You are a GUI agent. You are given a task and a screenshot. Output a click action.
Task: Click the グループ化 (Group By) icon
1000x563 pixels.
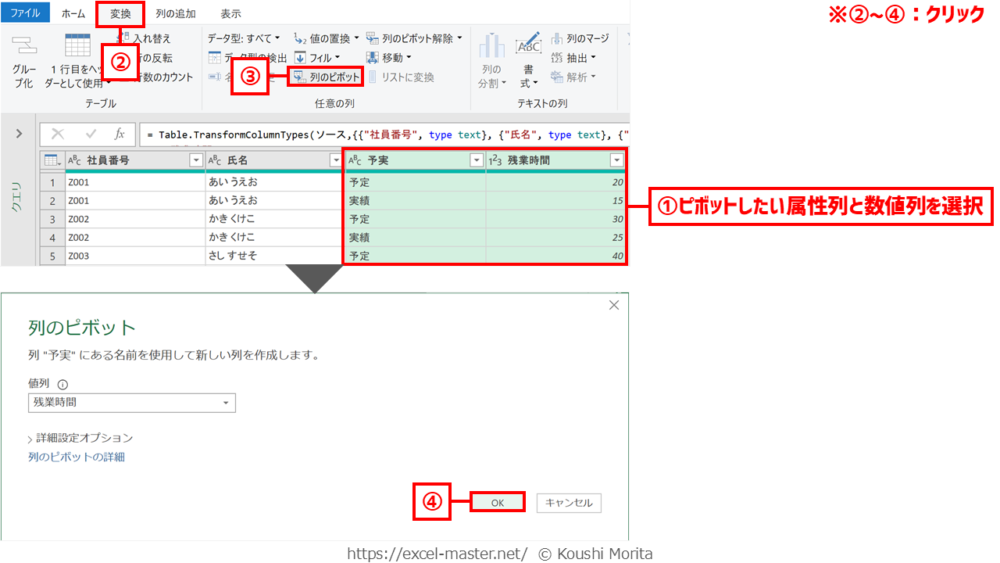point(23,46)
